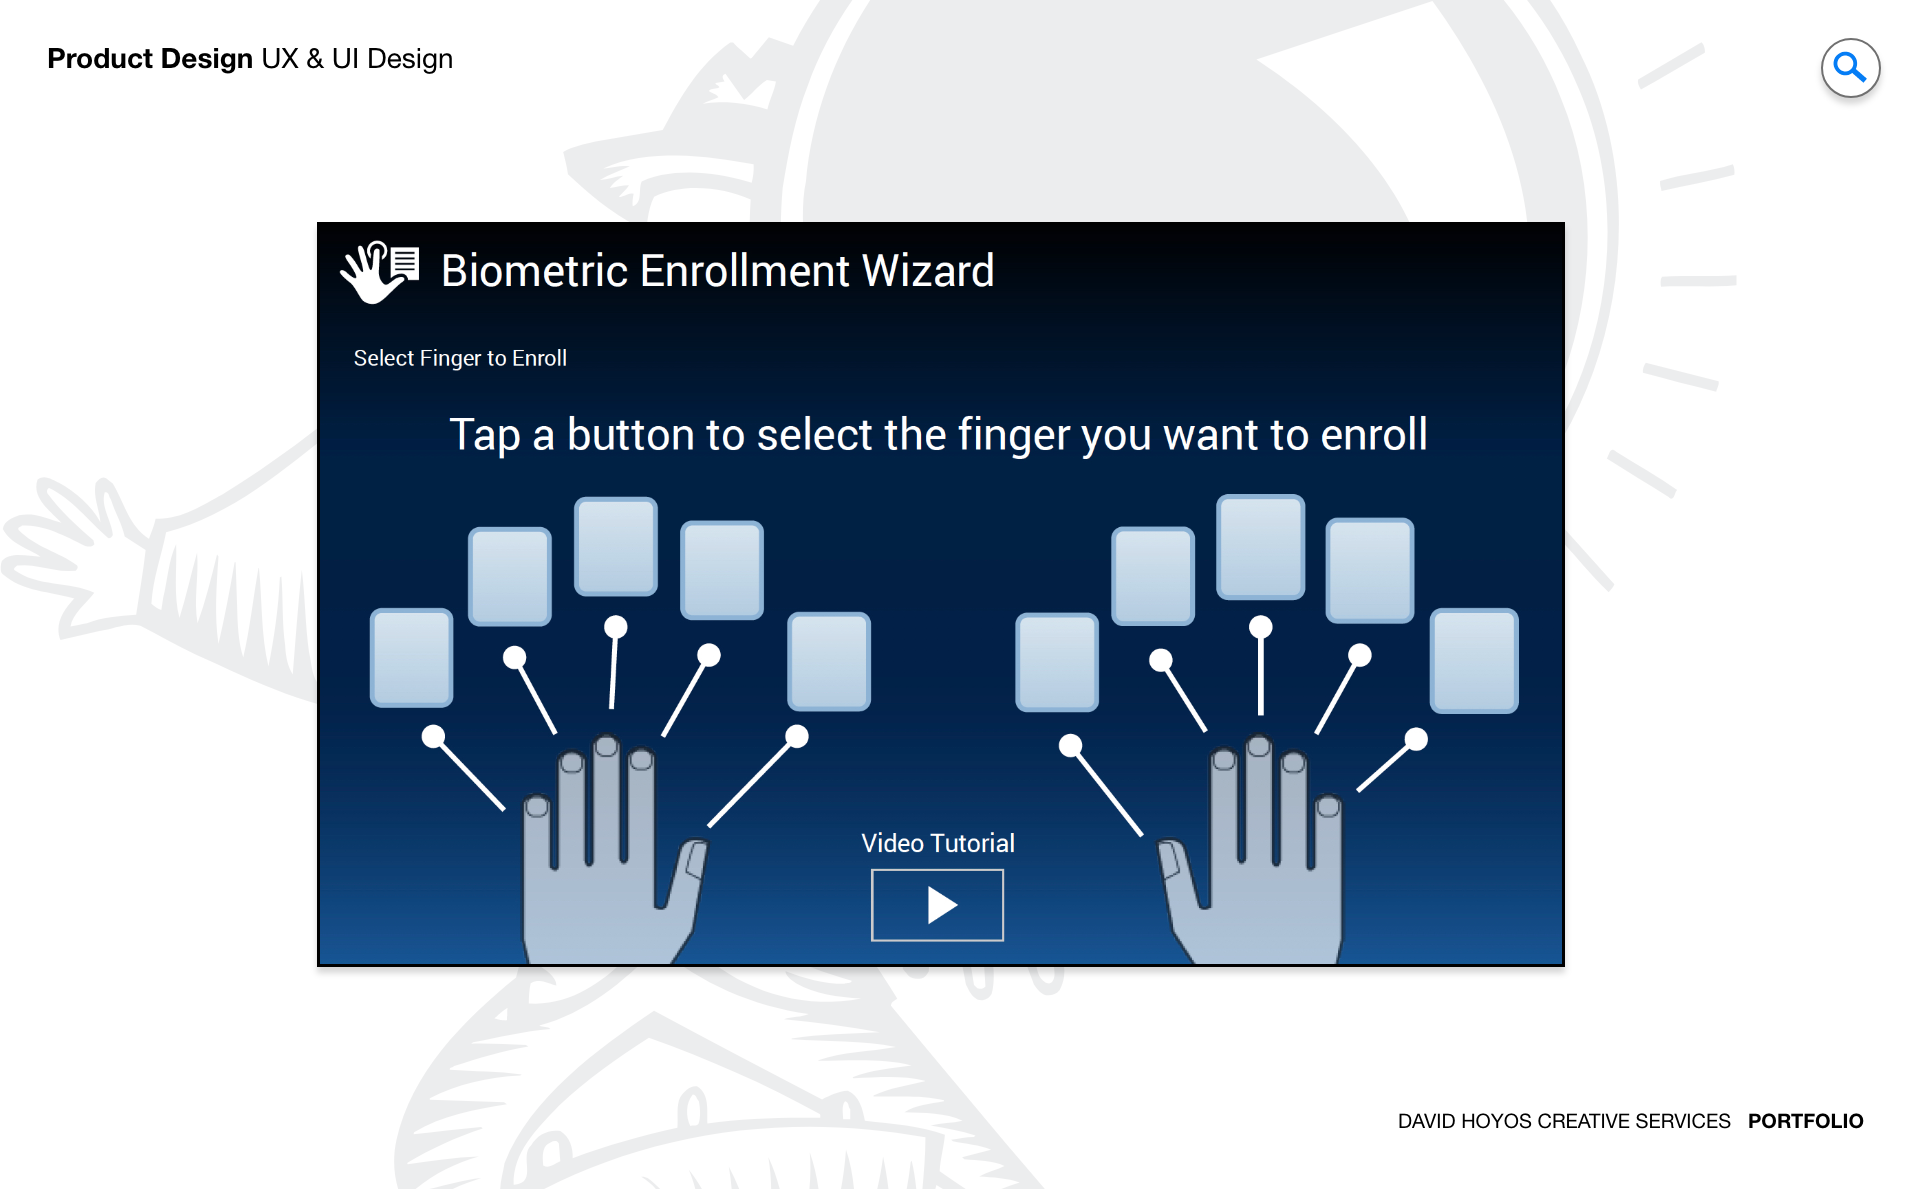Select left hand index finger button
The height and width of the screenshot is (1189, 1920).
pos(722,570)
